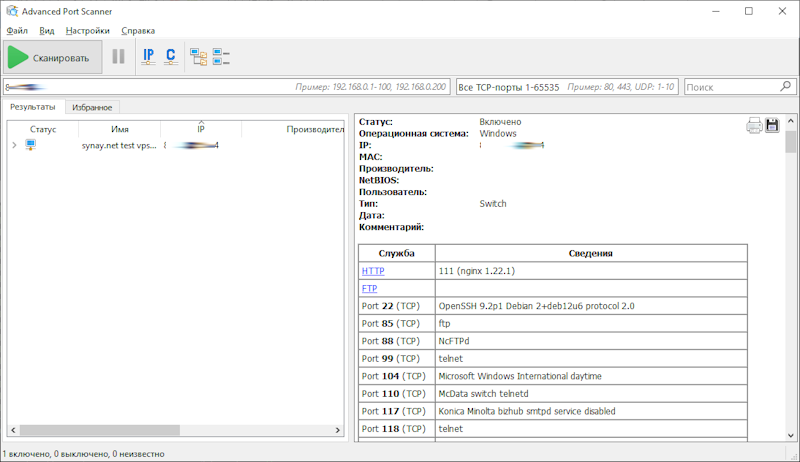The height and width of the screenshot is (462, 800).
Task: Start scan with Сканировать button
Action: pos(53,58)
